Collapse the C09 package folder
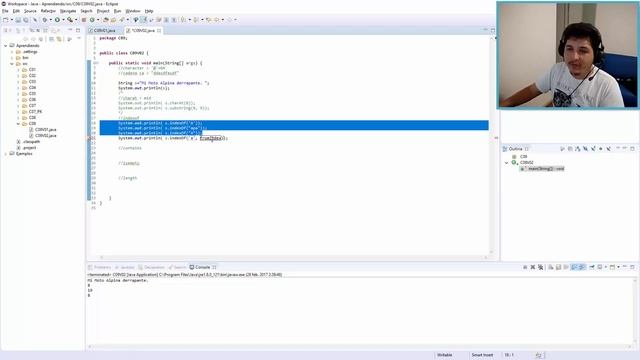 pos(18,123)
